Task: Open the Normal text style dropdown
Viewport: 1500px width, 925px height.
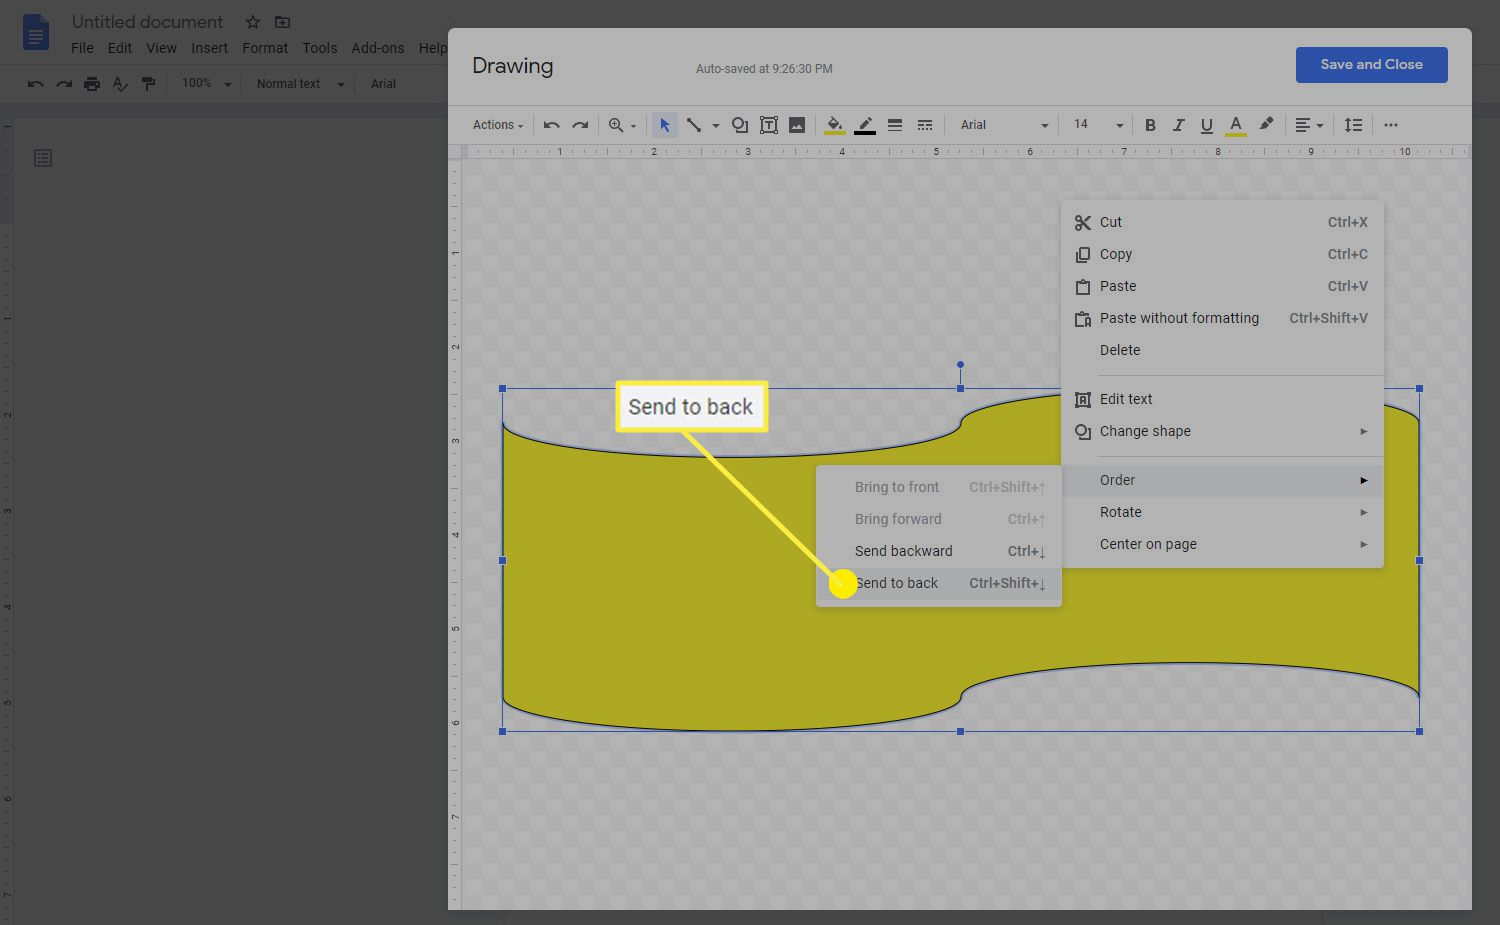Action: pos(300,84)
